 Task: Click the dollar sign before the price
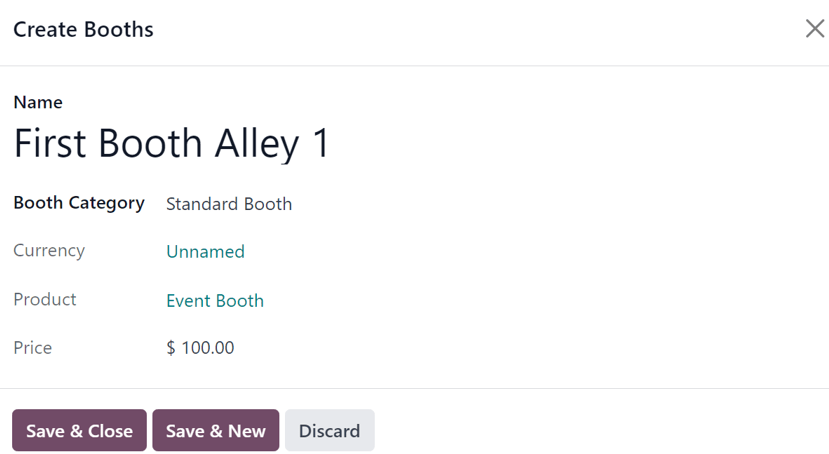click(171, 348)
